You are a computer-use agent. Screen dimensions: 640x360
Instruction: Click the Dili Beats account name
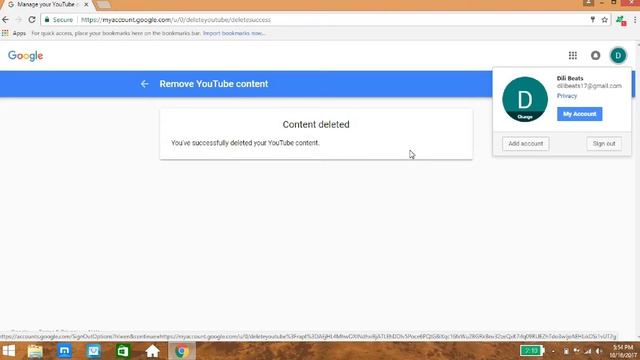click(570, 78)
